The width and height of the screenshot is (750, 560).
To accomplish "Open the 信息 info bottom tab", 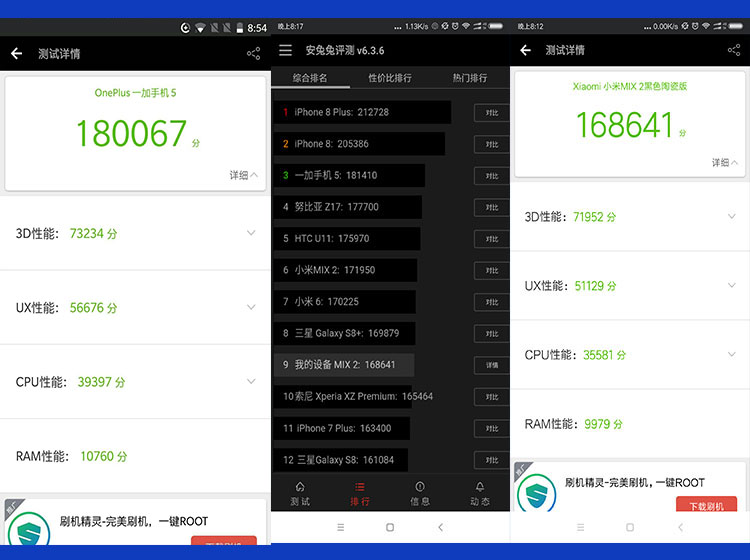I will [x=419, y=494].
